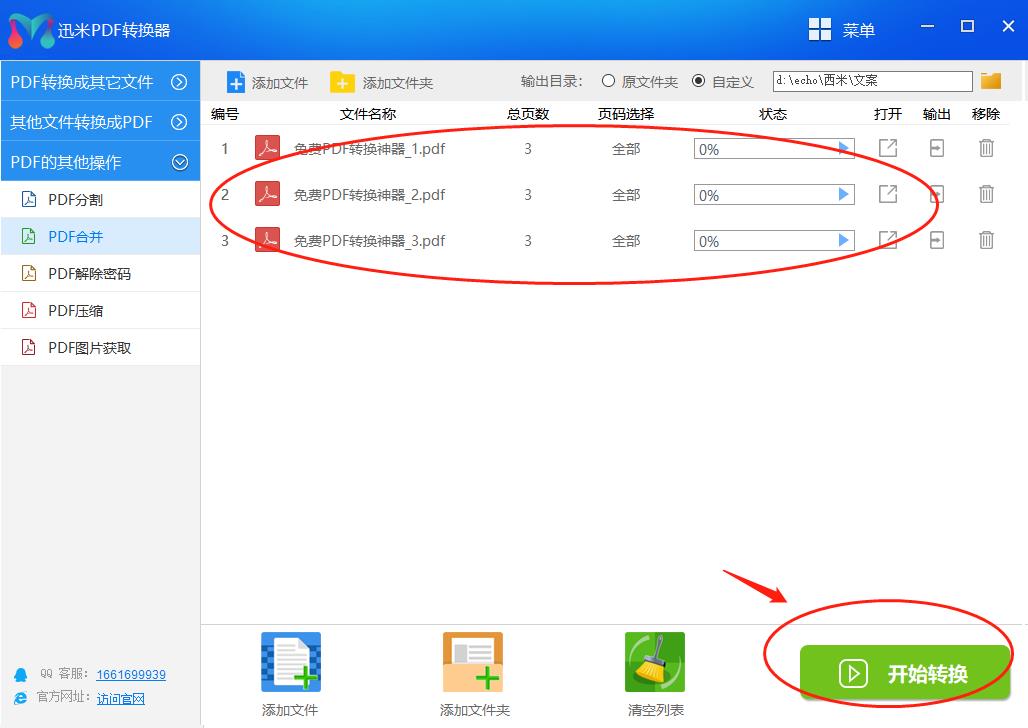This screenshot has width=1028, height=728.
Task: Click the open (打开) icon for row 1
Action: 887,148
